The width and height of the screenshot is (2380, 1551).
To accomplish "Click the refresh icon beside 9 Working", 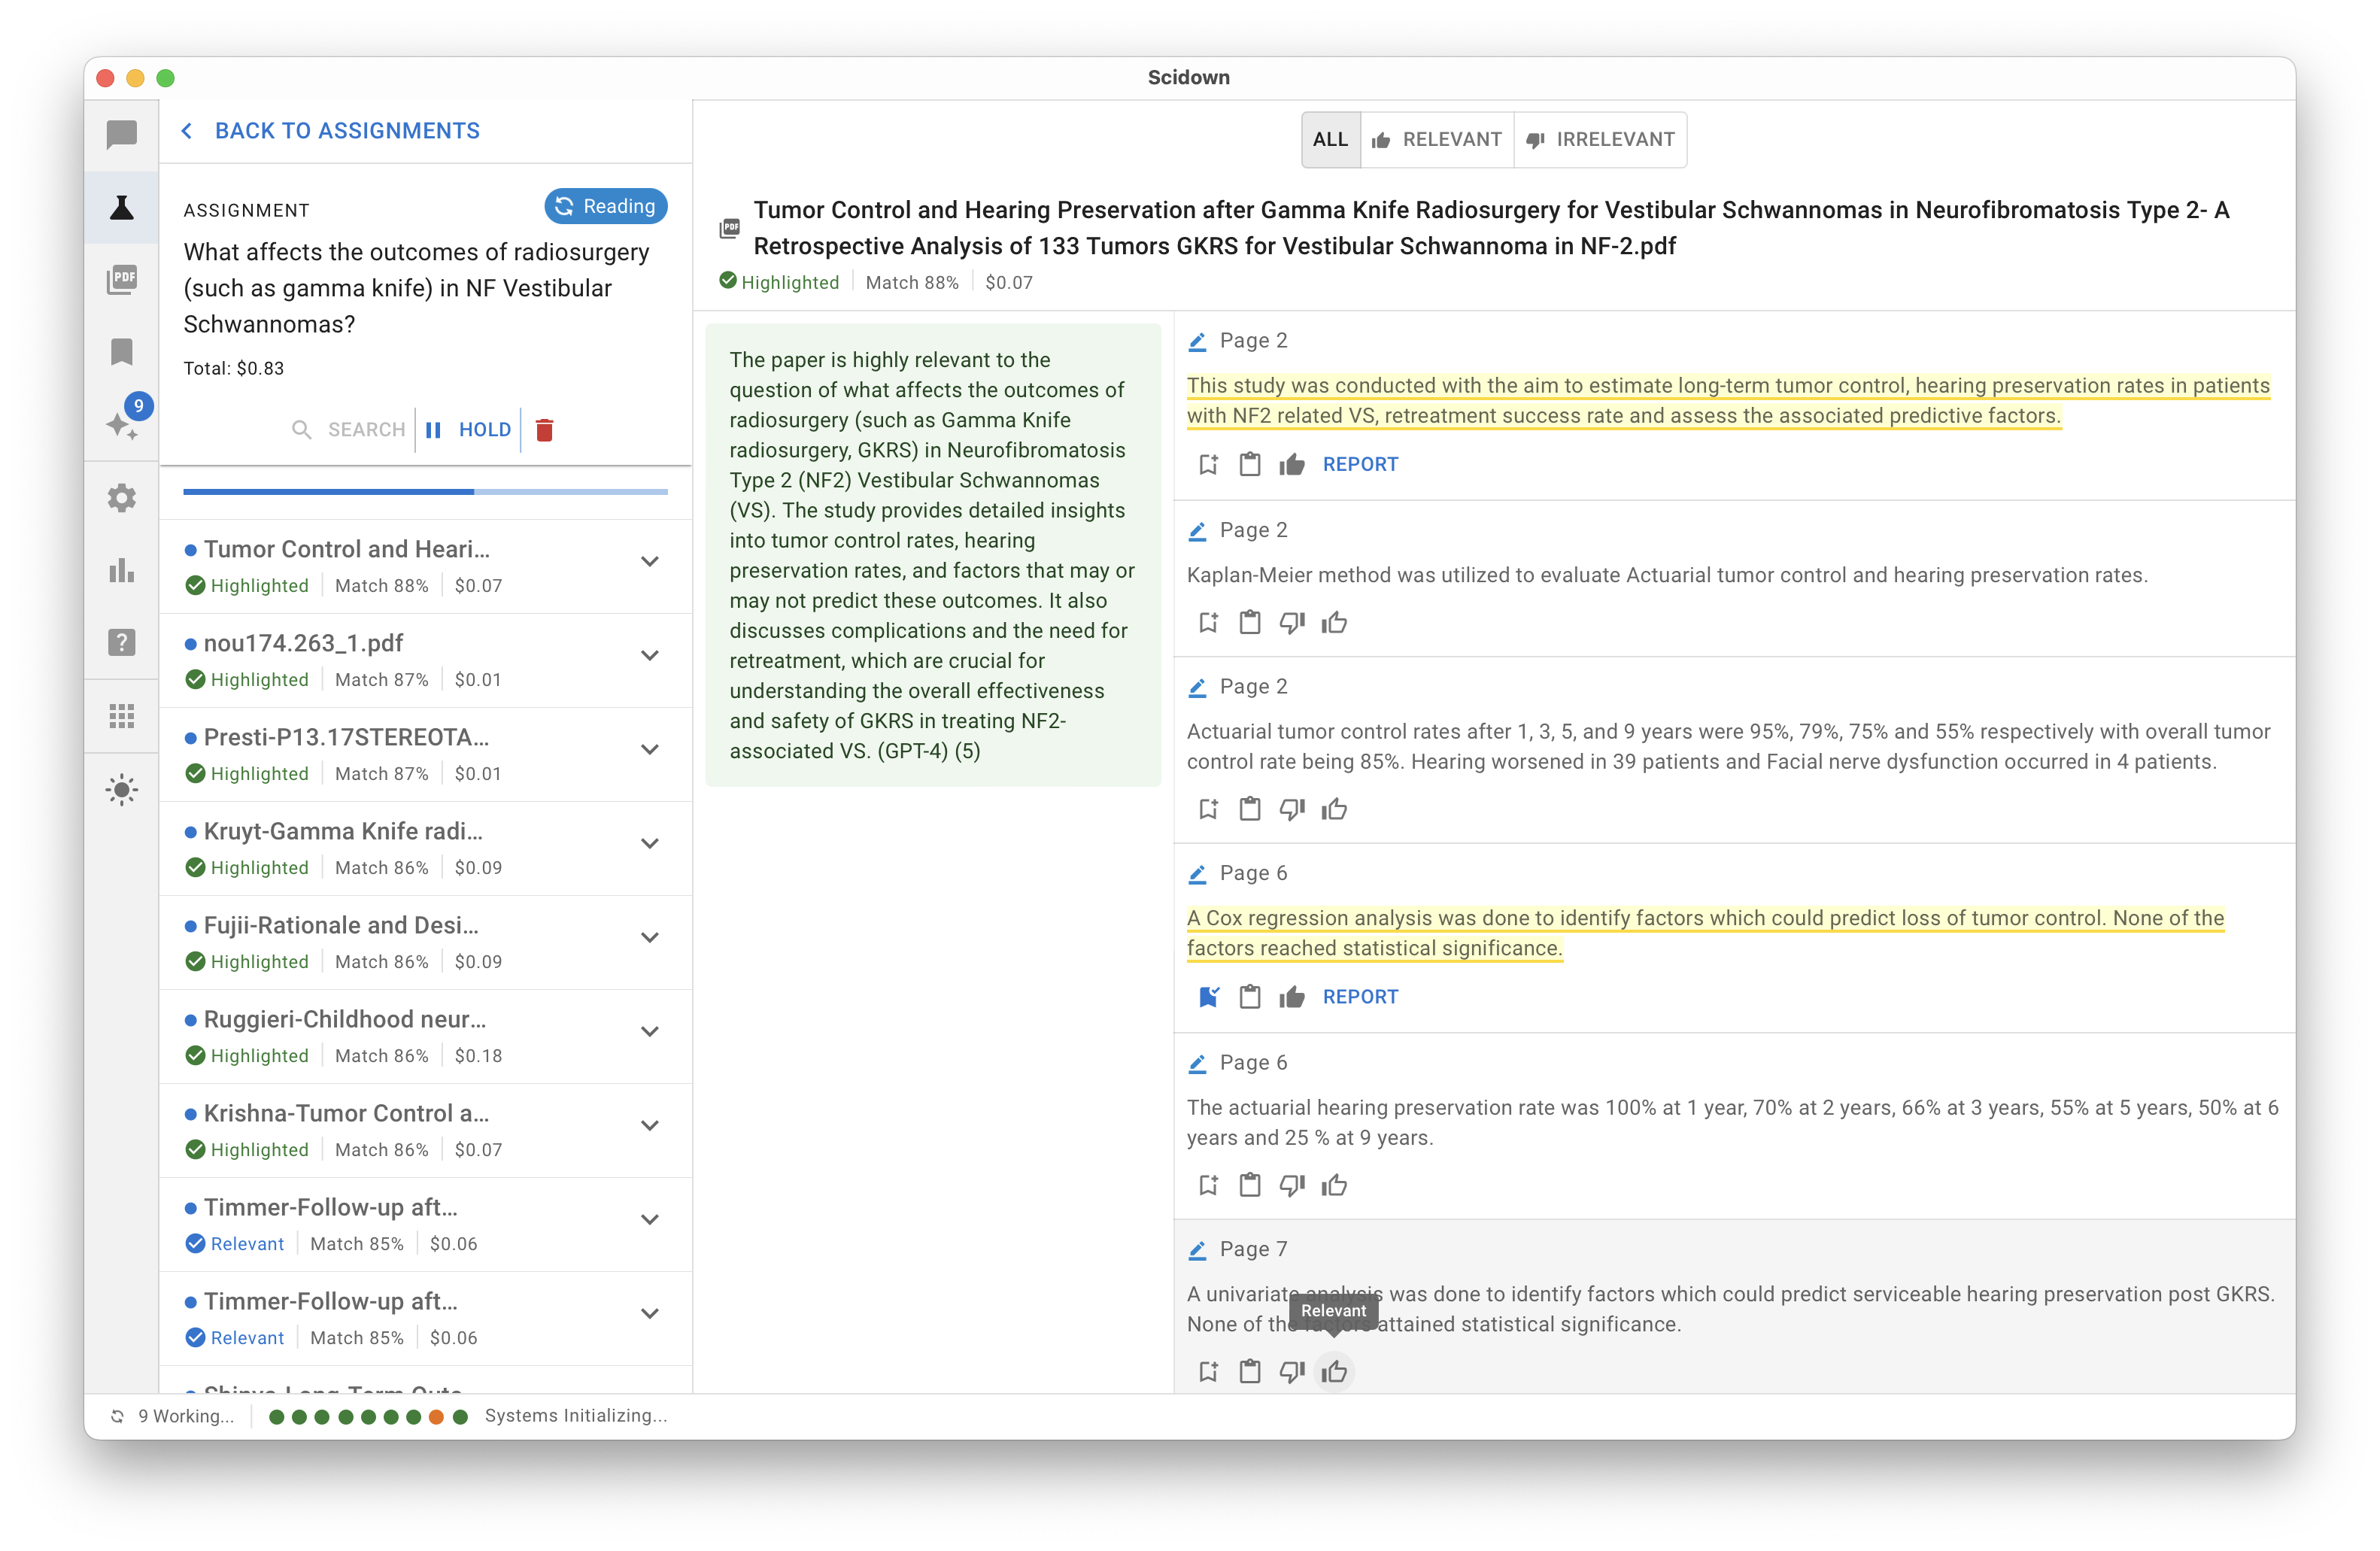I will pyautogui.click(x=118, y=1416).
